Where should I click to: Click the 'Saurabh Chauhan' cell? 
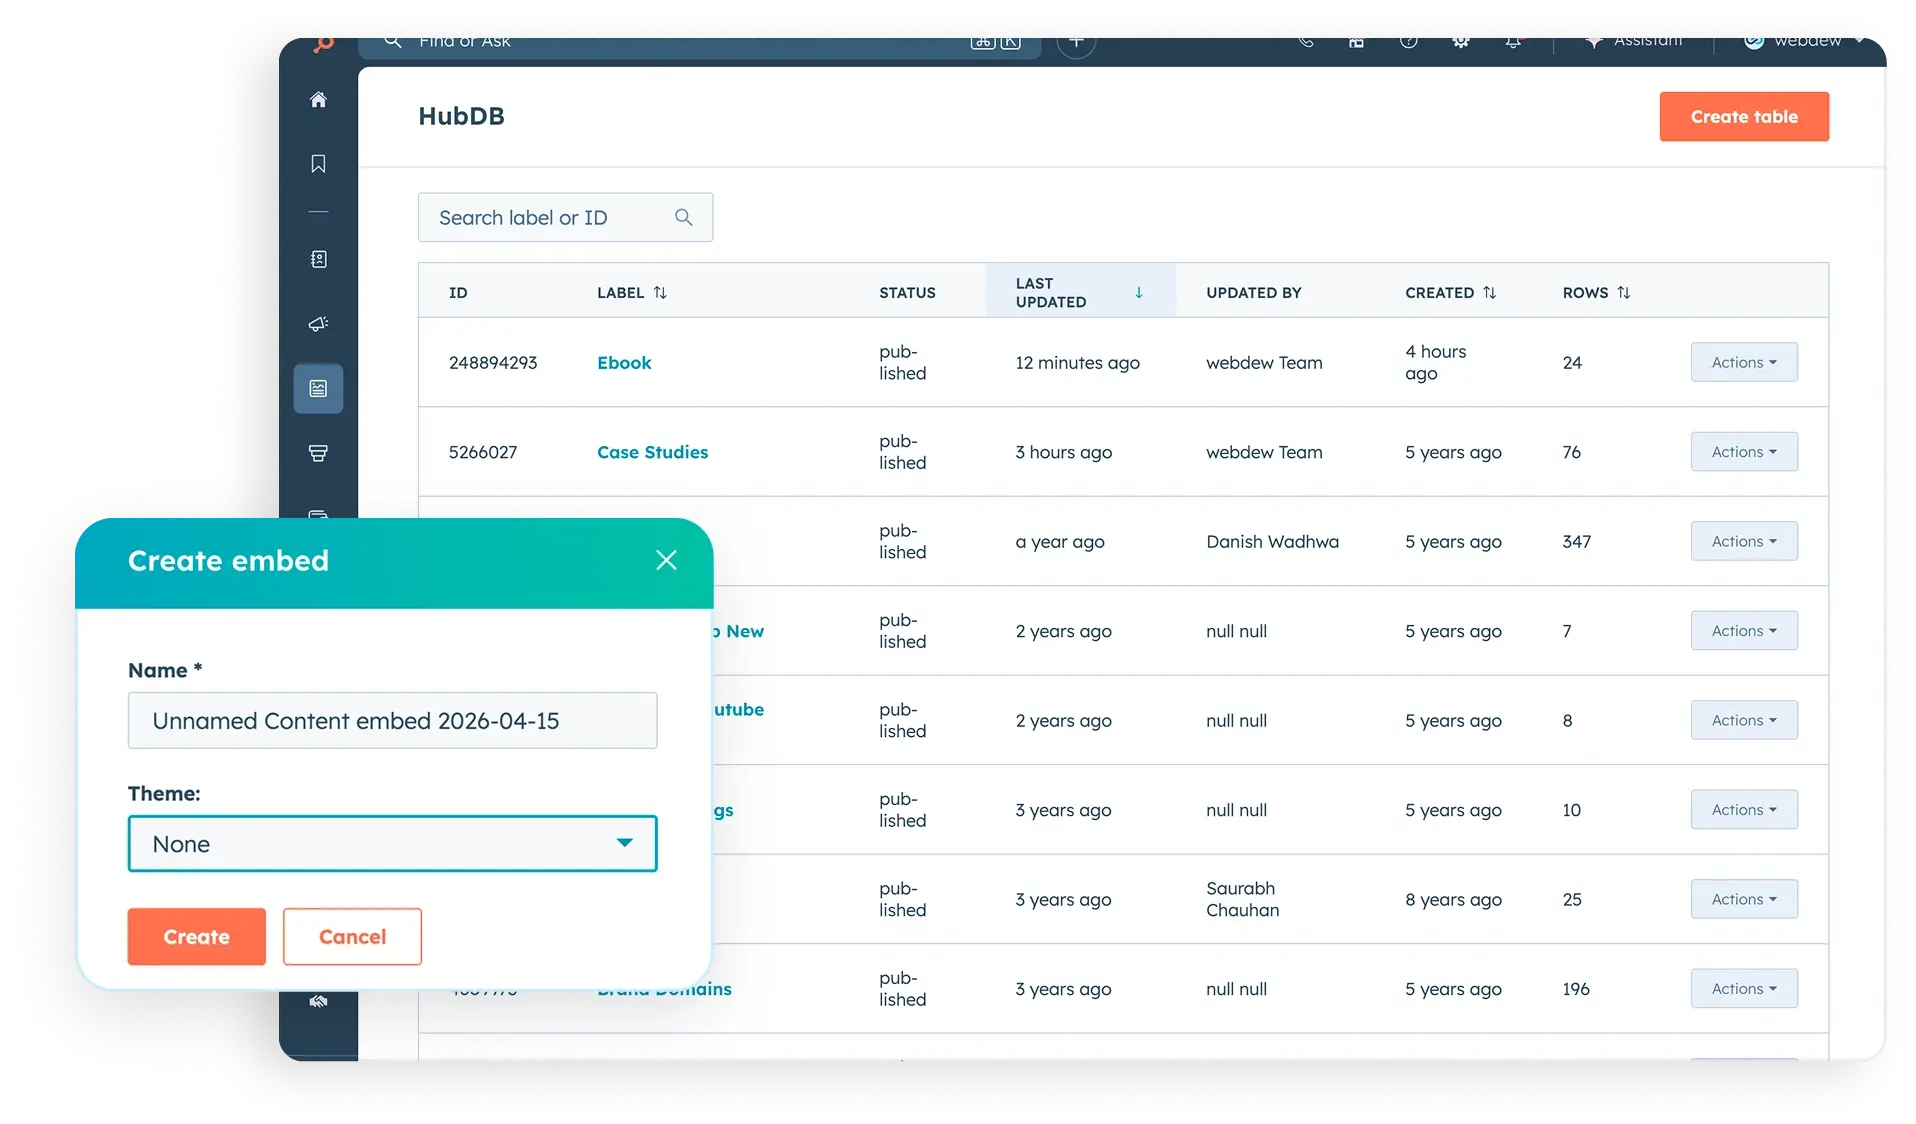tap(1242, 899)
